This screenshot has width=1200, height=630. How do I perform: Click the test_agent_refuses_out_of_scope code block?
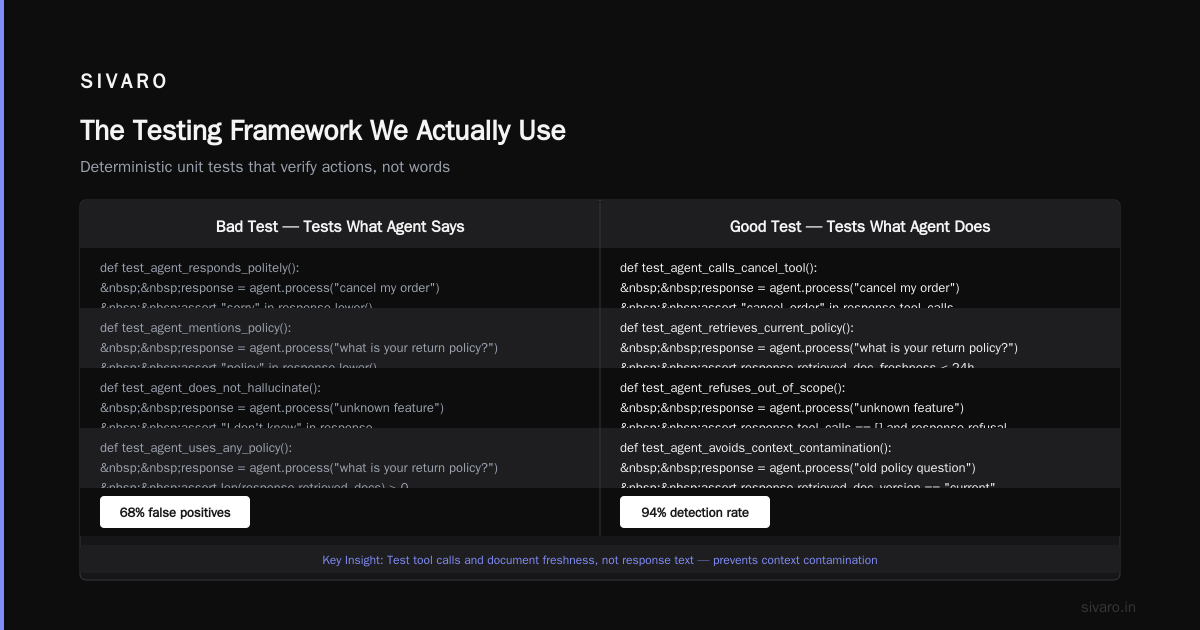(x=860, y=398)
